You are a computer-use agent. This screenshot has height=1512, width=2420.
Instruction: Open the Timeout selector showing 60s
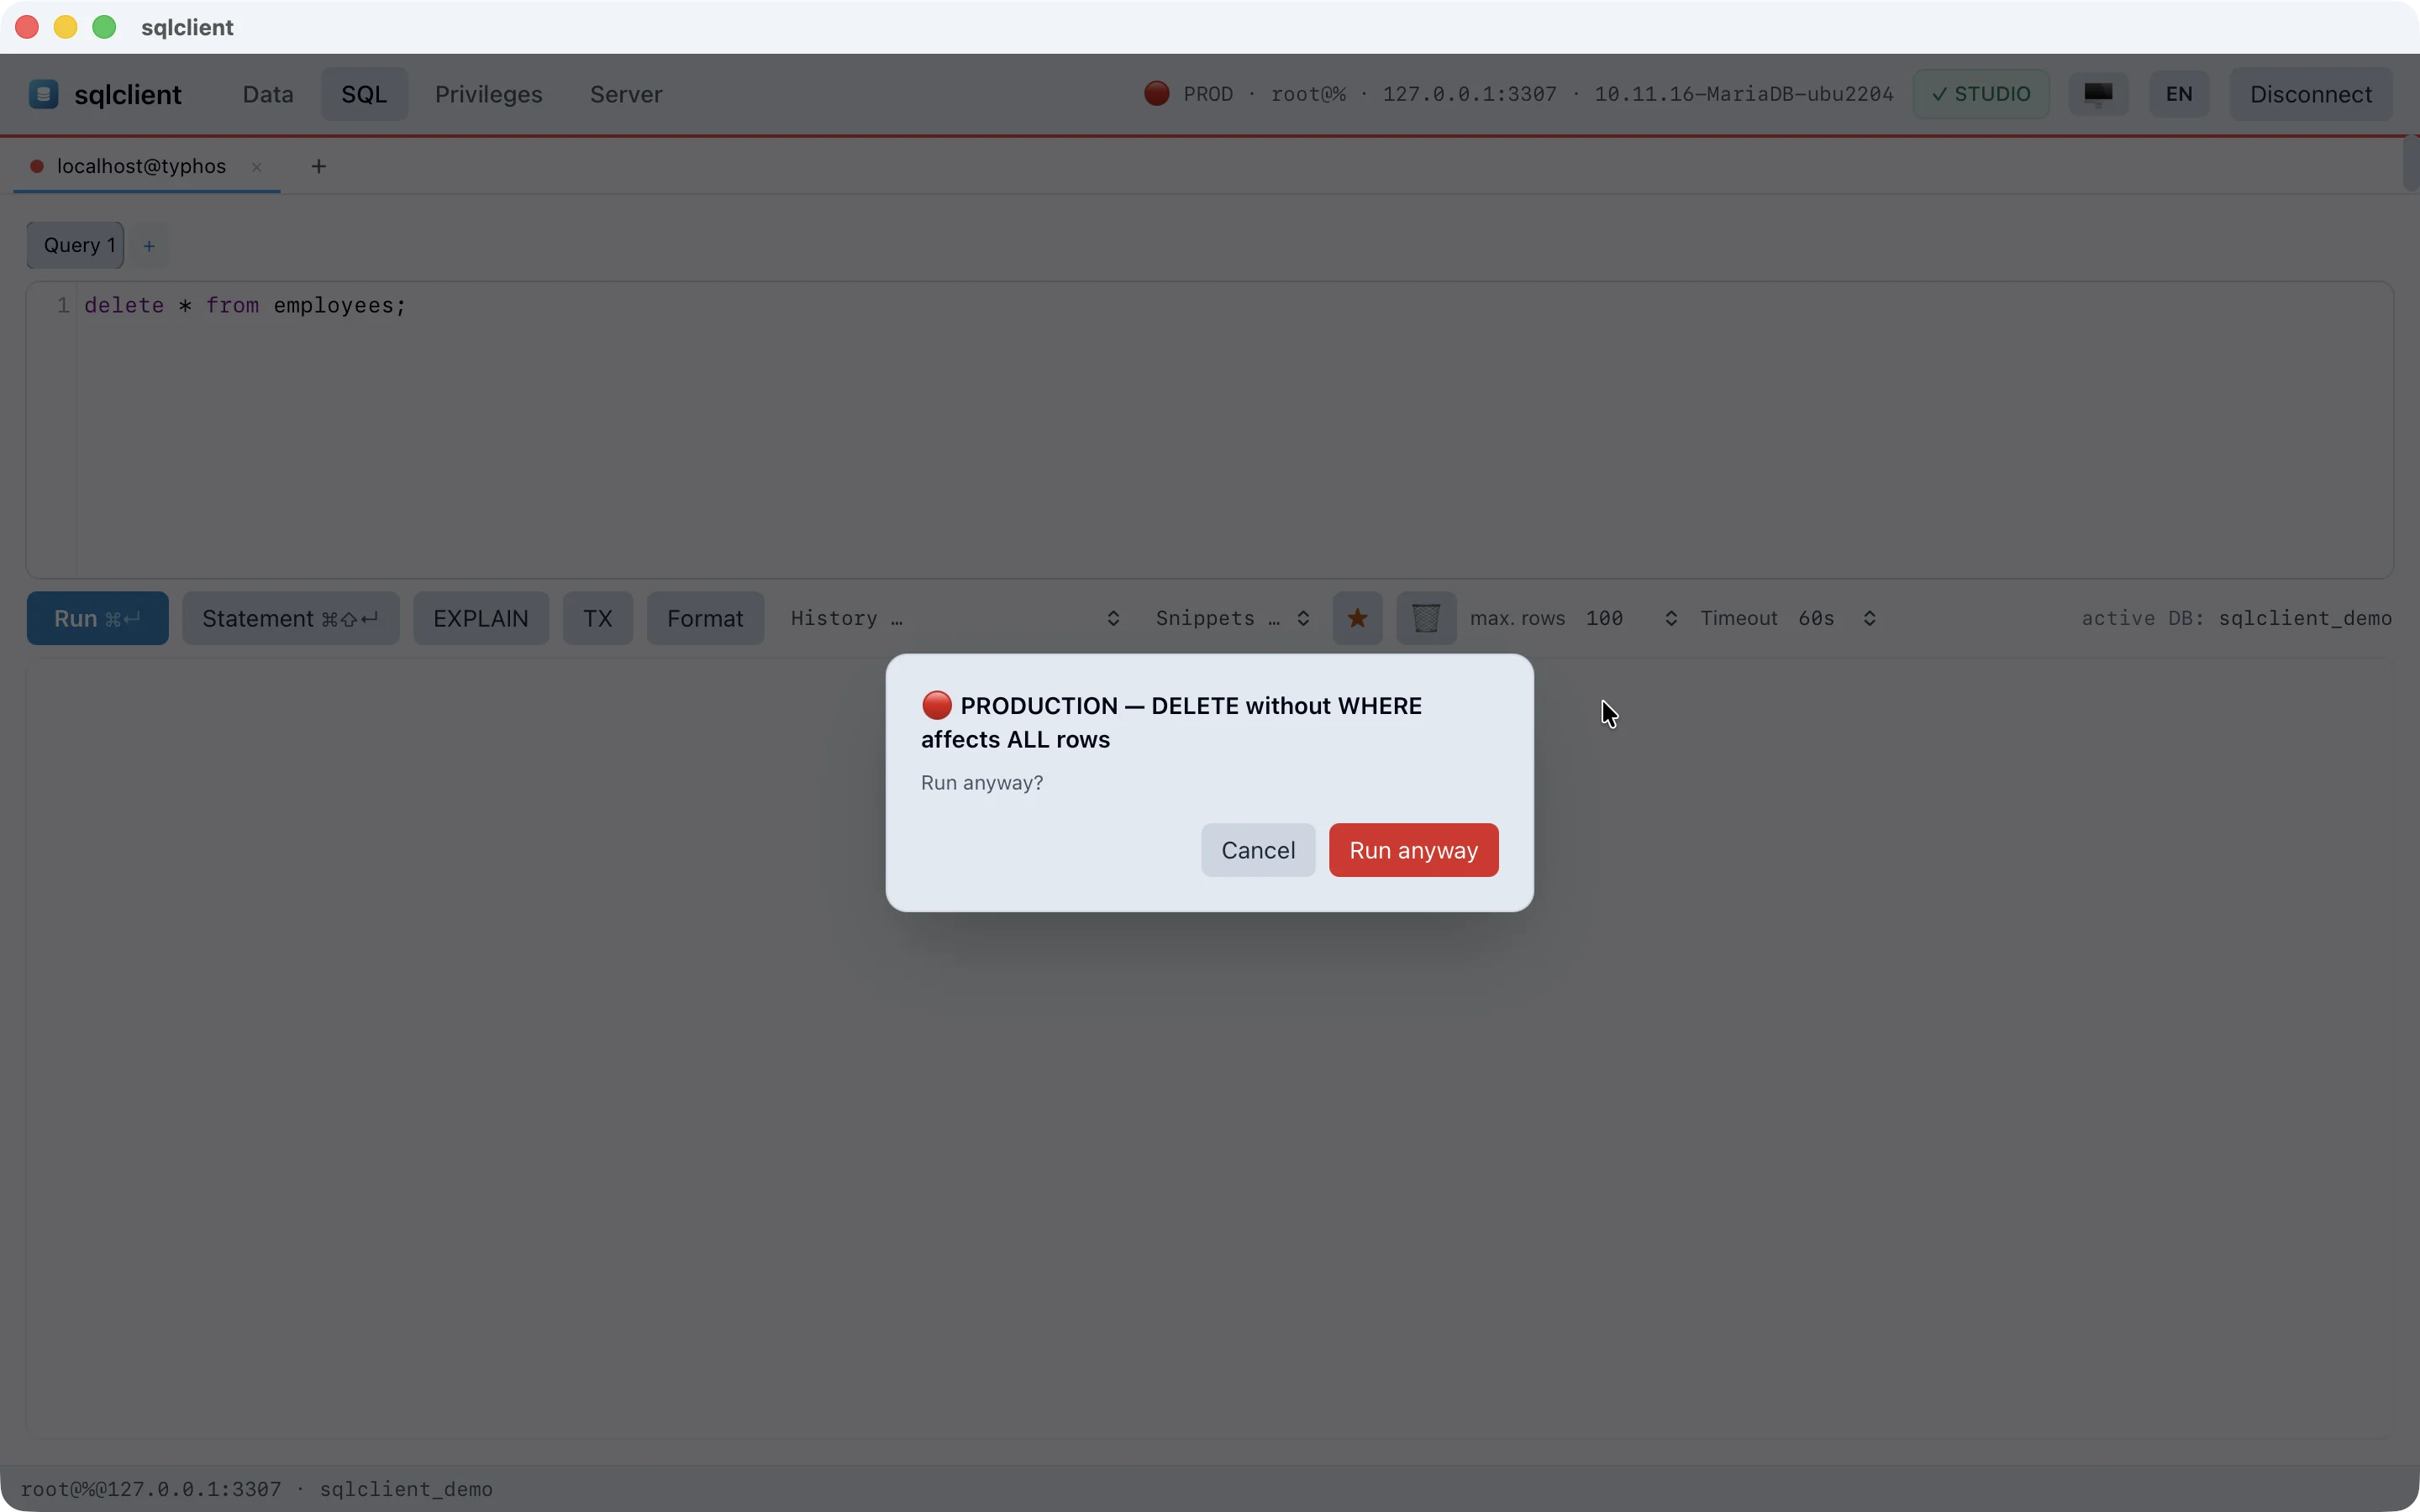1837,618
